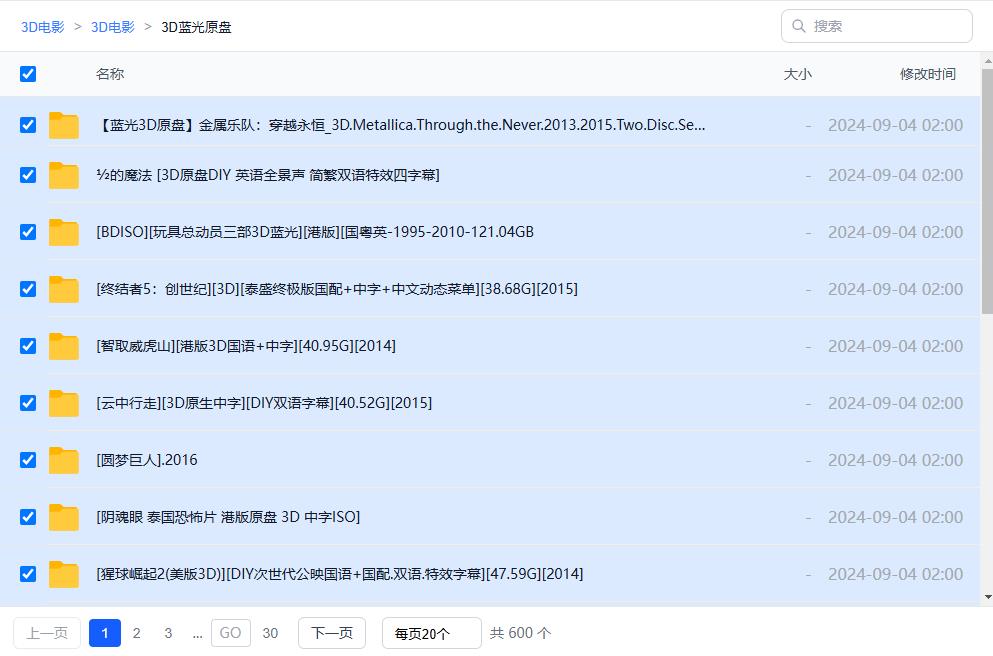Uncheck the 金属乐队：穿越永恒 folder checkbox
The width and height of the screenshot is (993, 656).
(28, 125)
